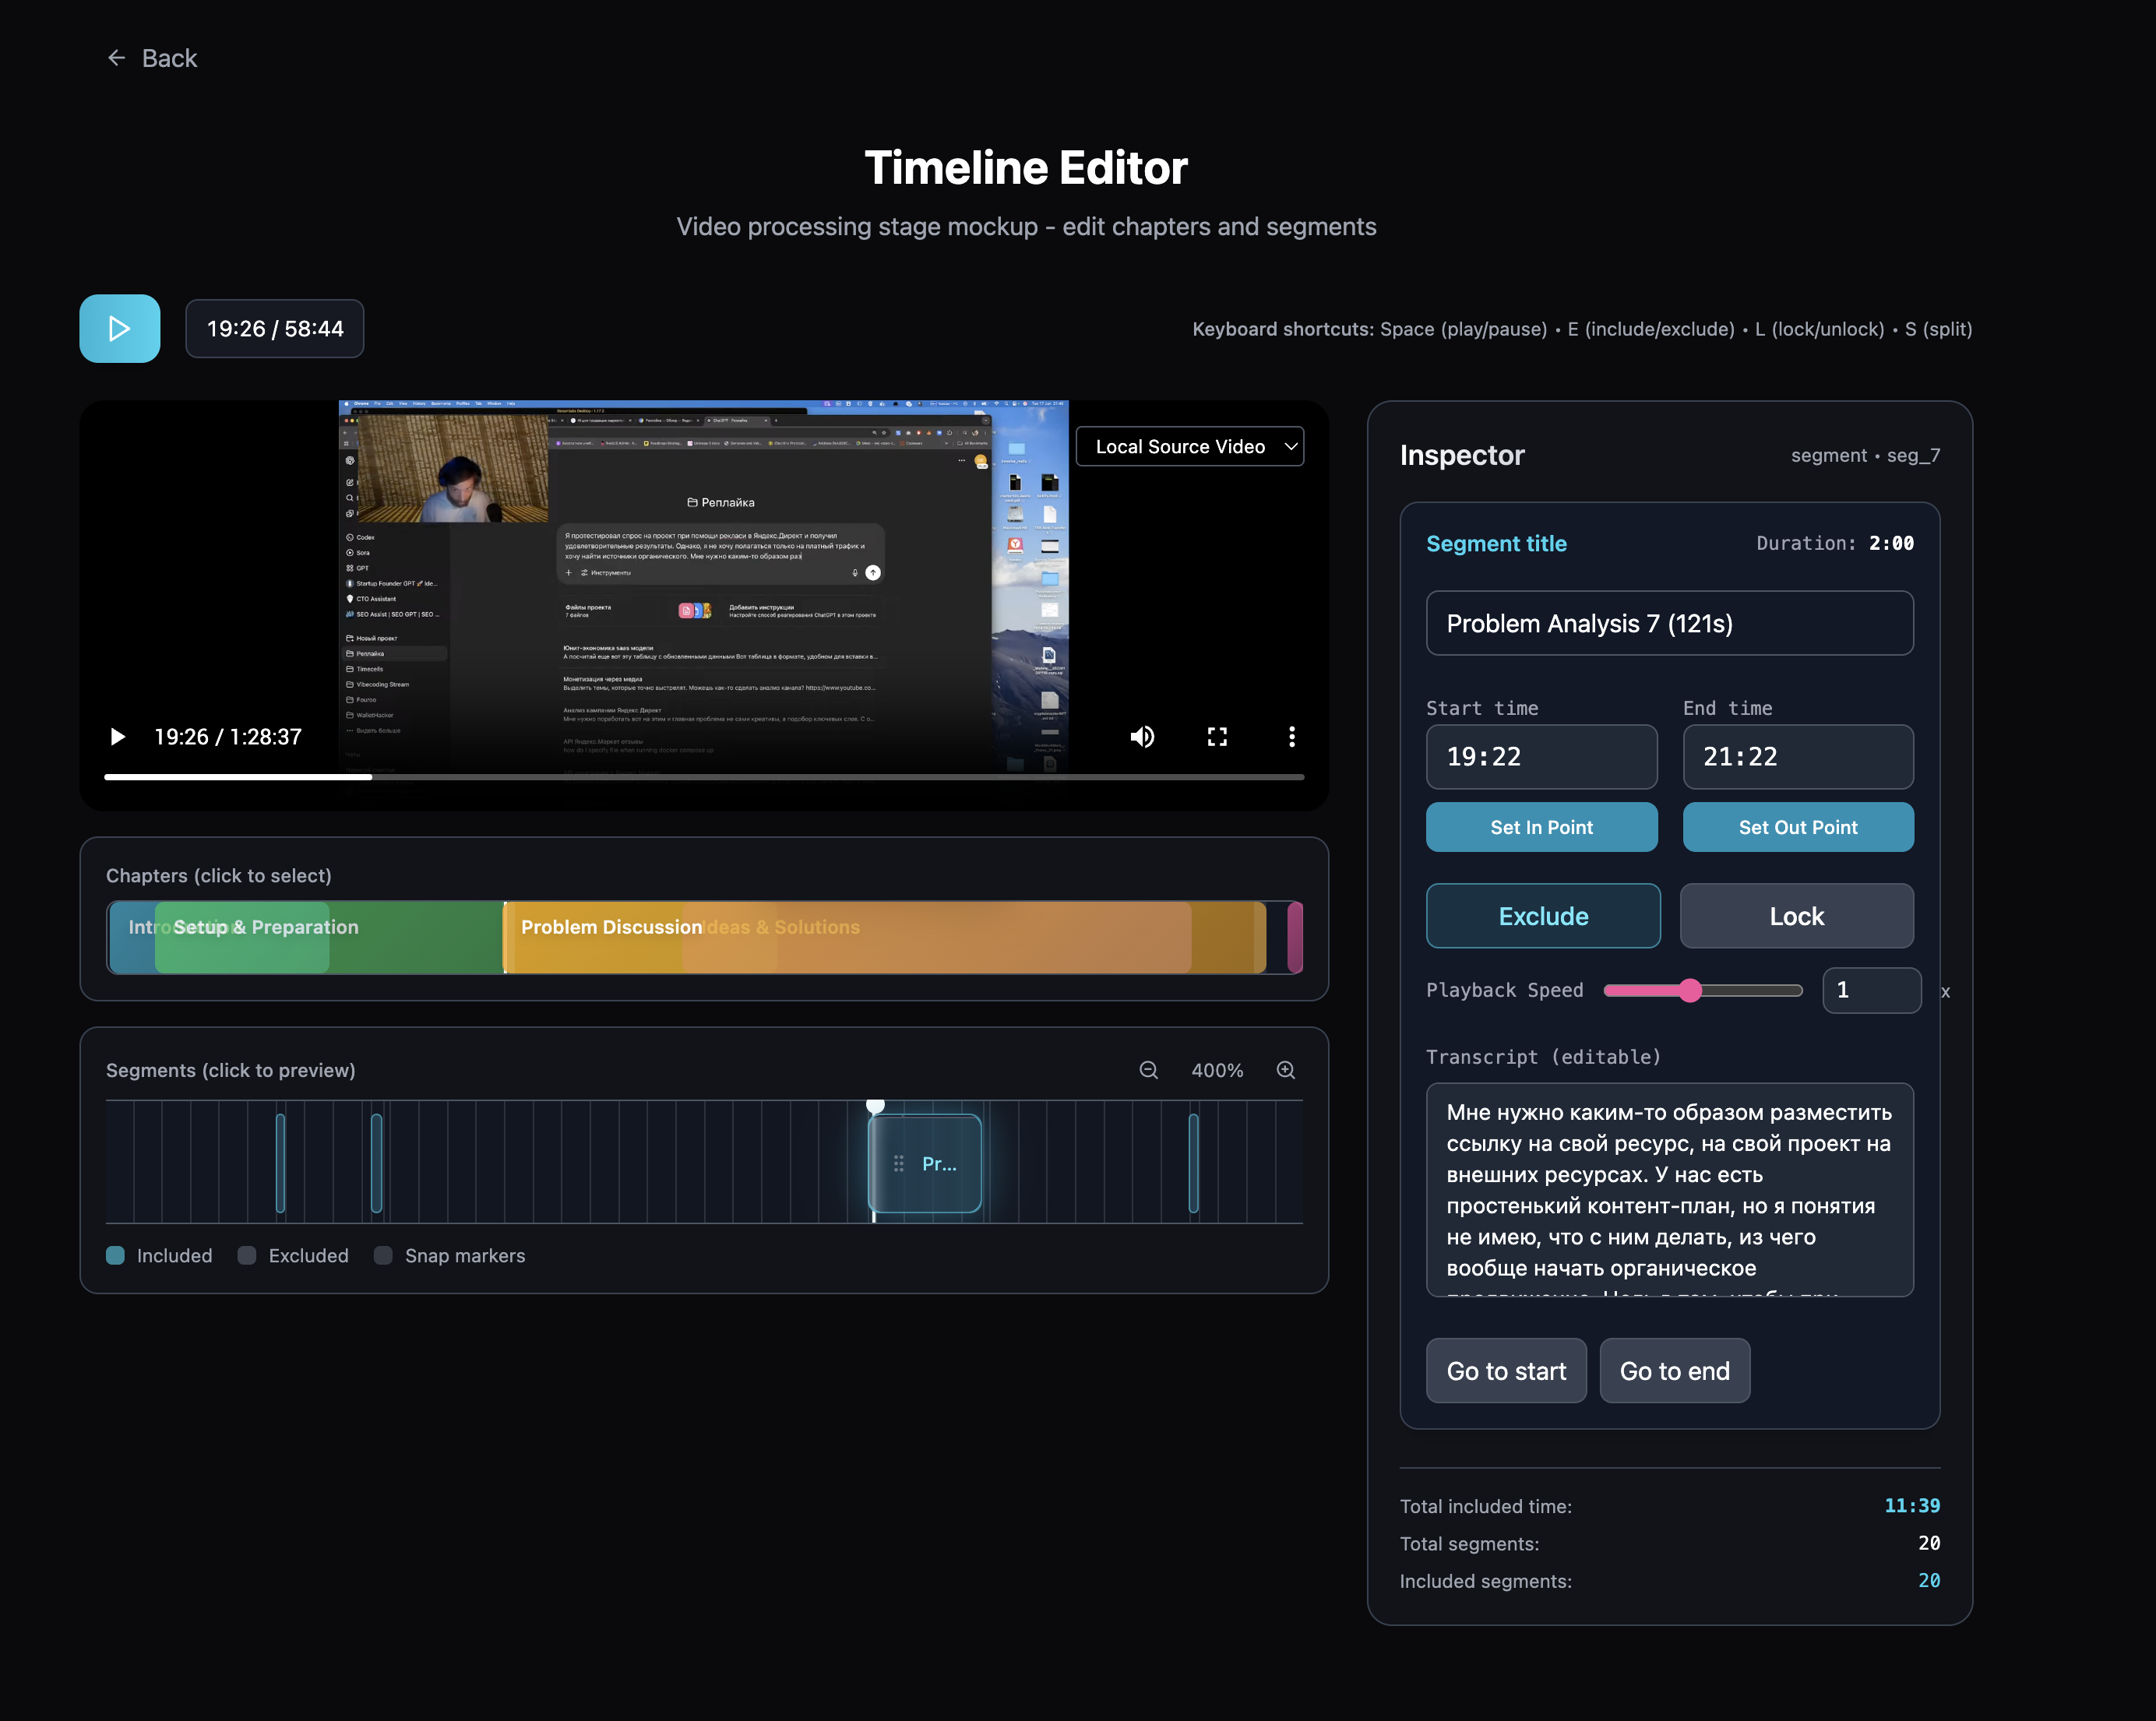
Task: Click the blue play button
Action: pos(119,328)
